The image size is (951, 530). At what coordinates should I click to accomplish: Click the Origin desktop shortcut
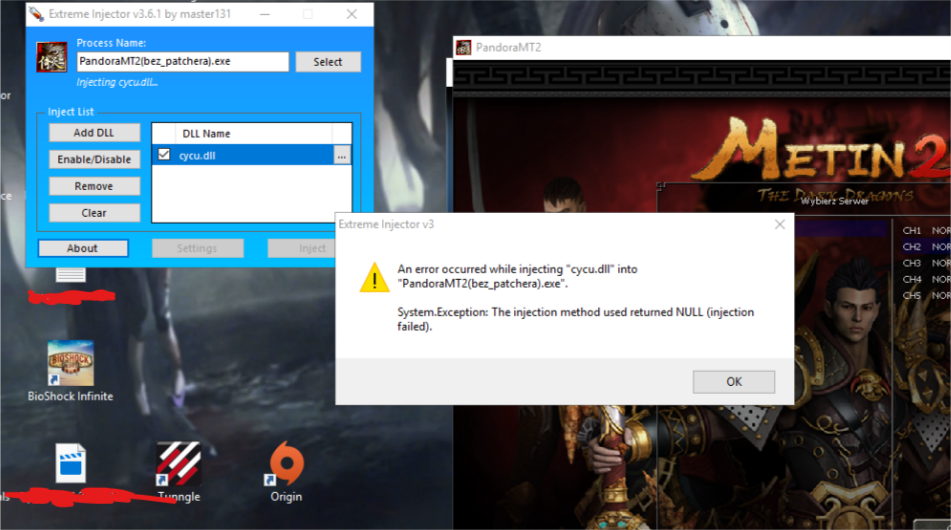[286, 472]
